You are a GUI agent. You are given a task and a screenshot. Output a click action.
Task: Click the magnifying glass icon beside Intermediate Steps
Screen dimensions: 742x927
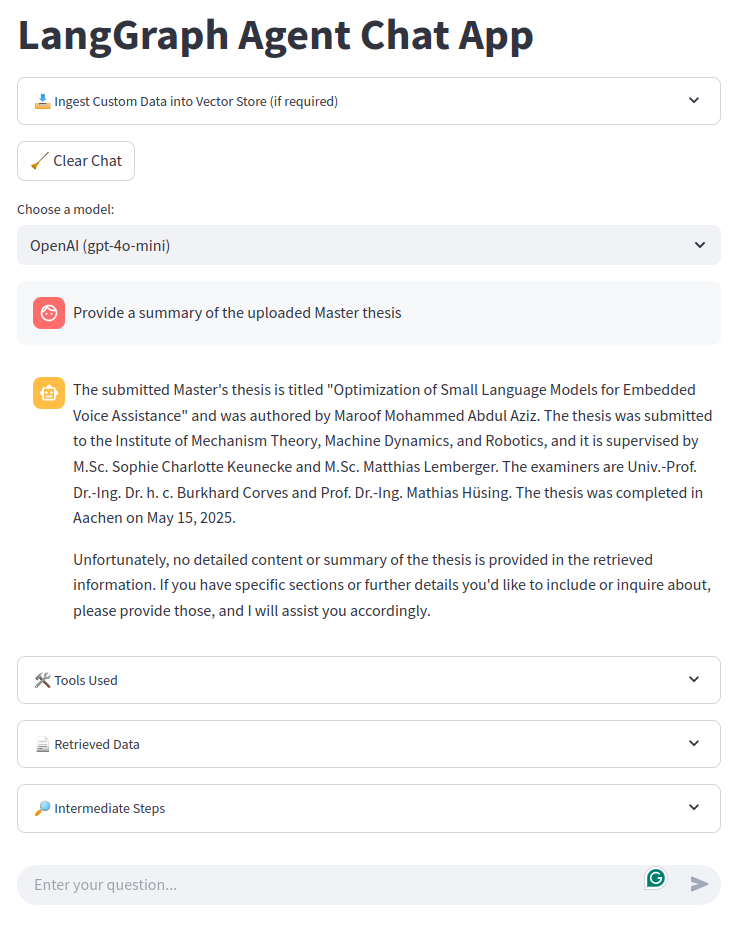(x=40, y=808)
